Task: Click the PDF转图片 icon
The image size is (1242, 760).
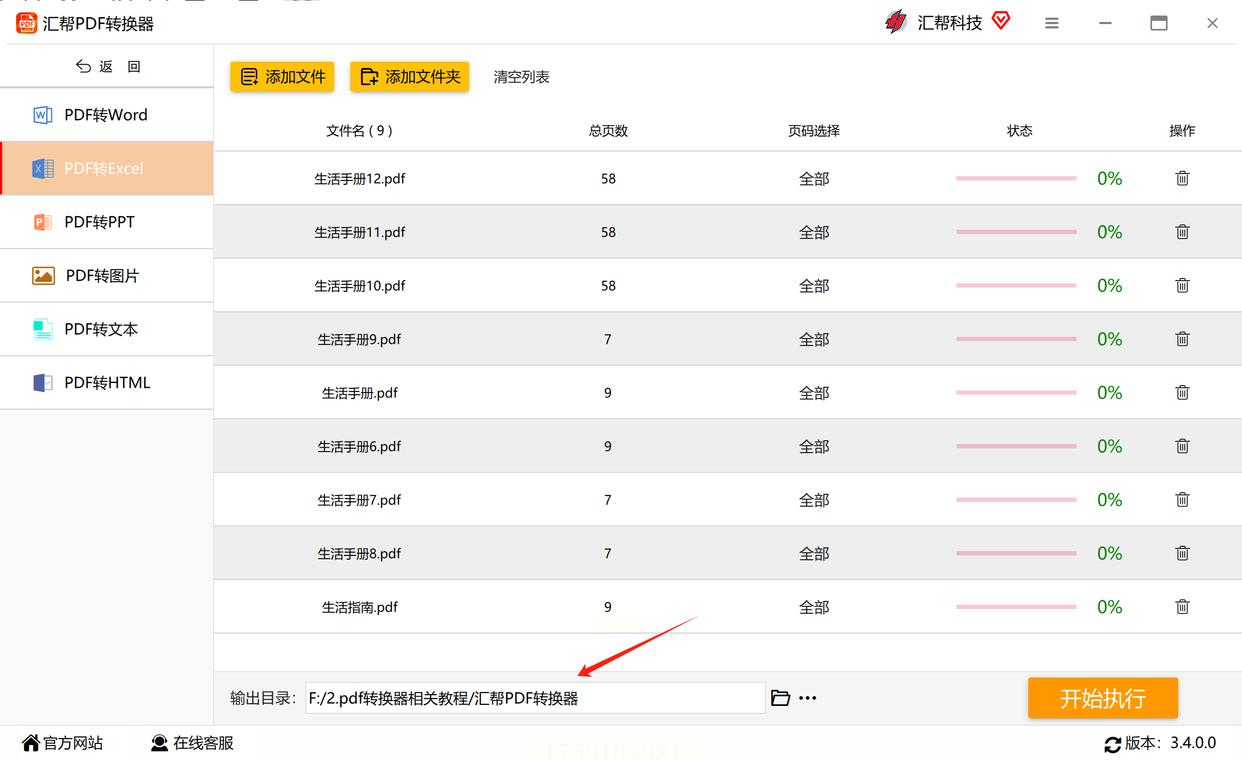Action: [x=43, y=276]
